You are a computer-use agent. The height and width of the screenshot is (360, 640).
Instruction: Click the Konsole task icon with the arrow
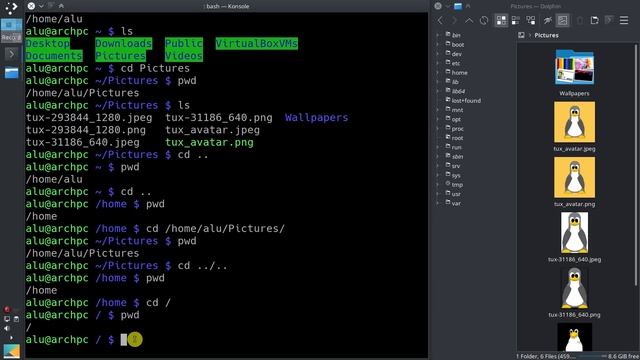pyautogui.click(x=11, y=54)
